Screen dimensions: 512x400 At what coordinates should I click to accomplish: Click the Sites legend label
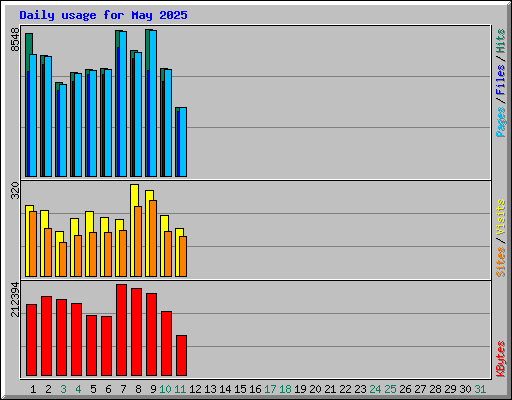(x=500, y=262)
